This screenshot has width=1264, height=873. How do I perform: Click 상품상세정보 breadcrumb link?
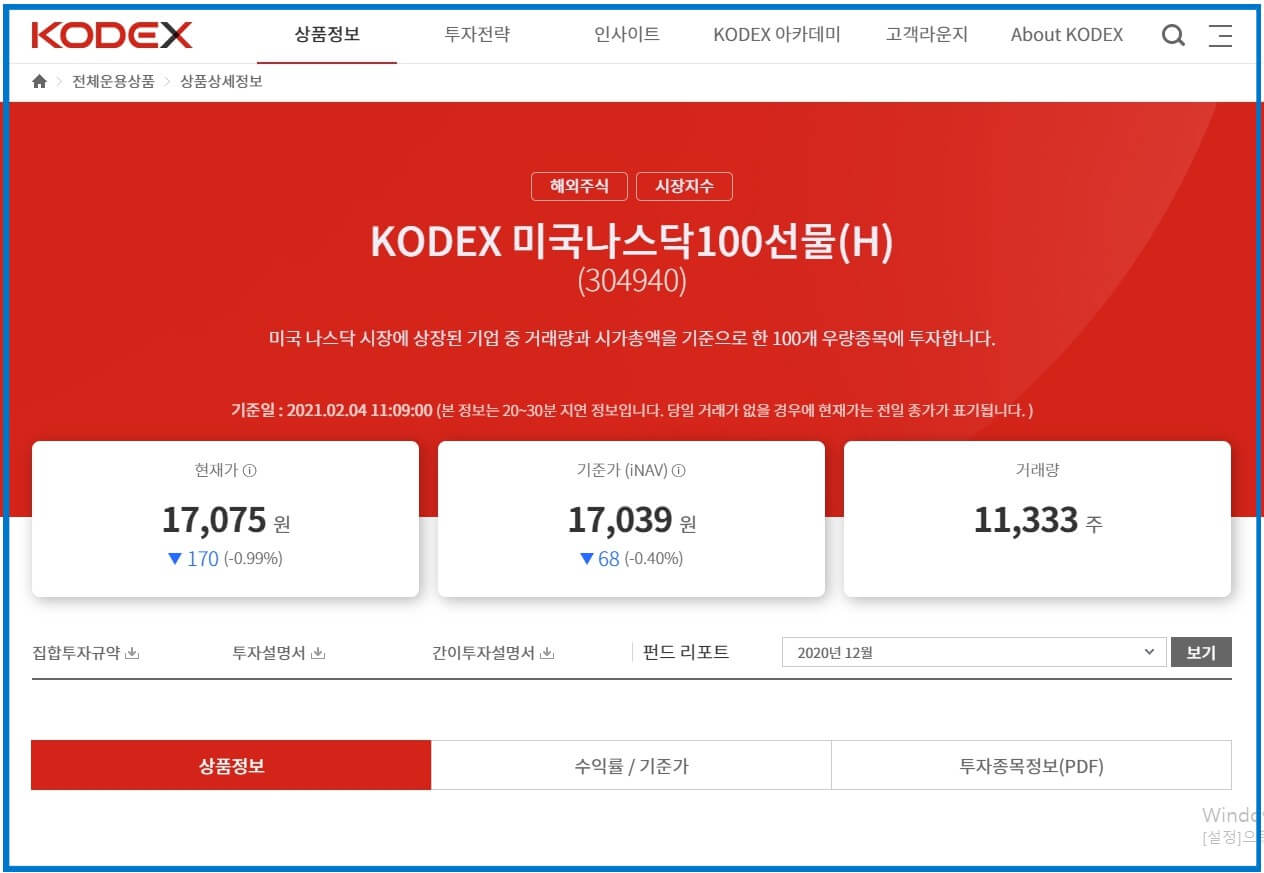(x=221, y=82)
